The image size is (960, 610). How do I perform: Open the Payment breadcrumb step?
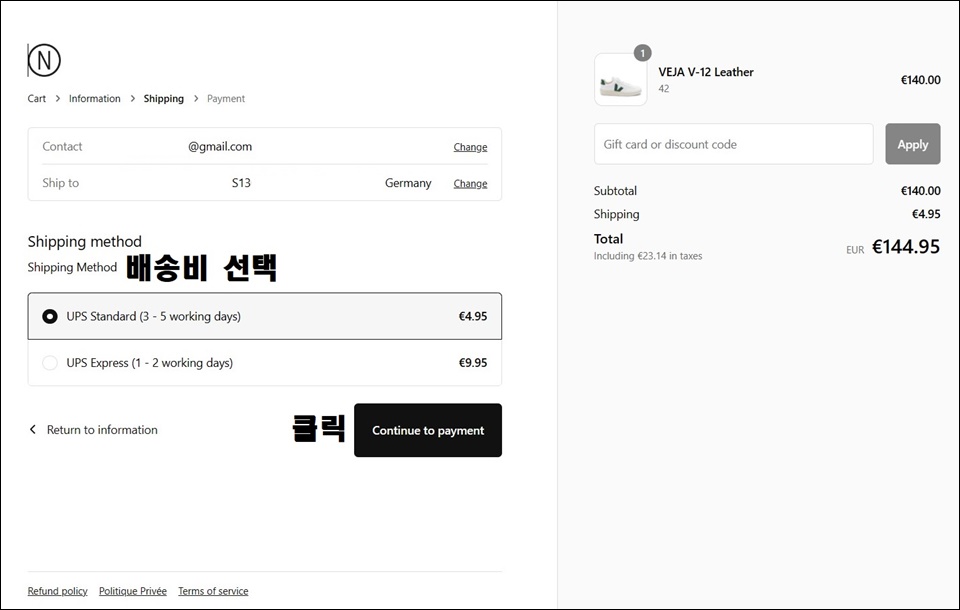tap(226, 99)
